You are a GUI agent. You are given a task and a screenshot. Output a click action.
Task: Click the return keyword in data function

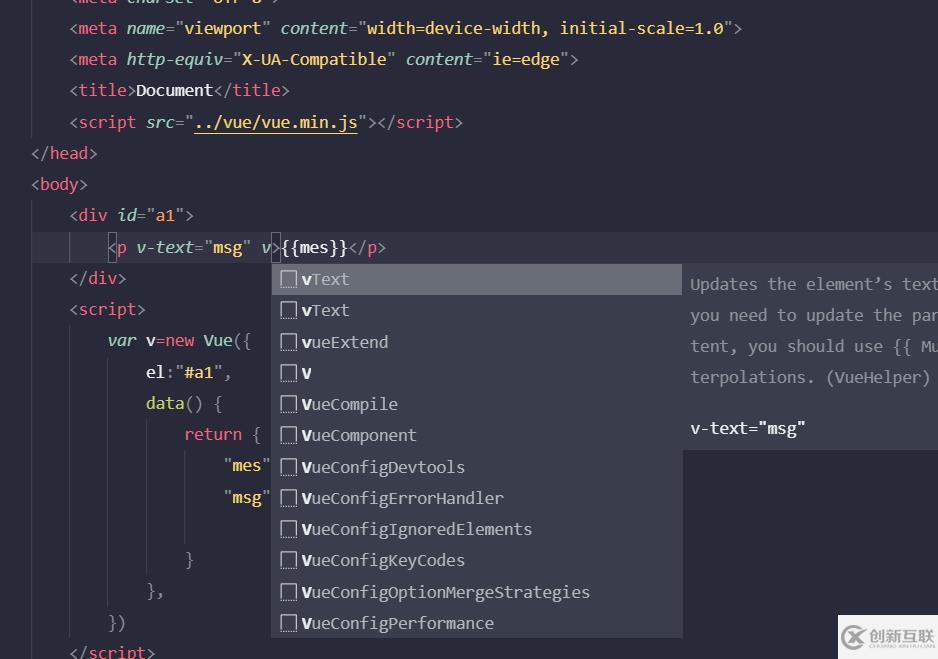point(213,435)
